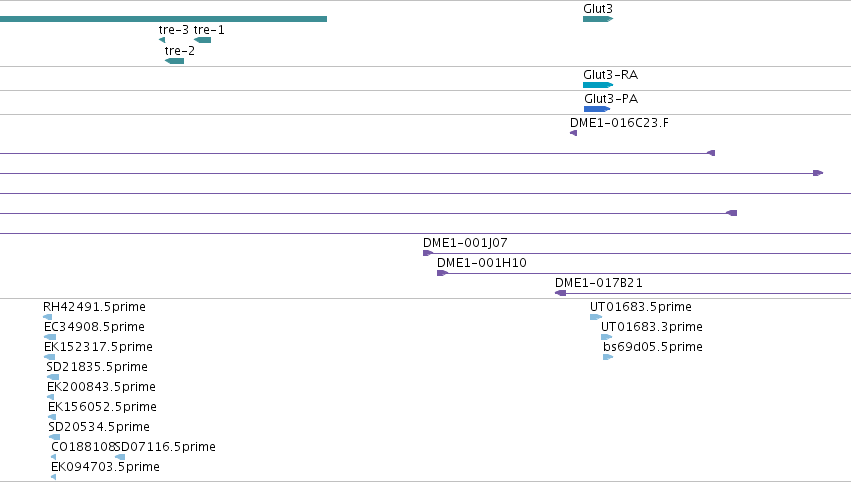Click the small tre-3 gene arrow
This screenshot has height=482, width=851.
[162, 40]
